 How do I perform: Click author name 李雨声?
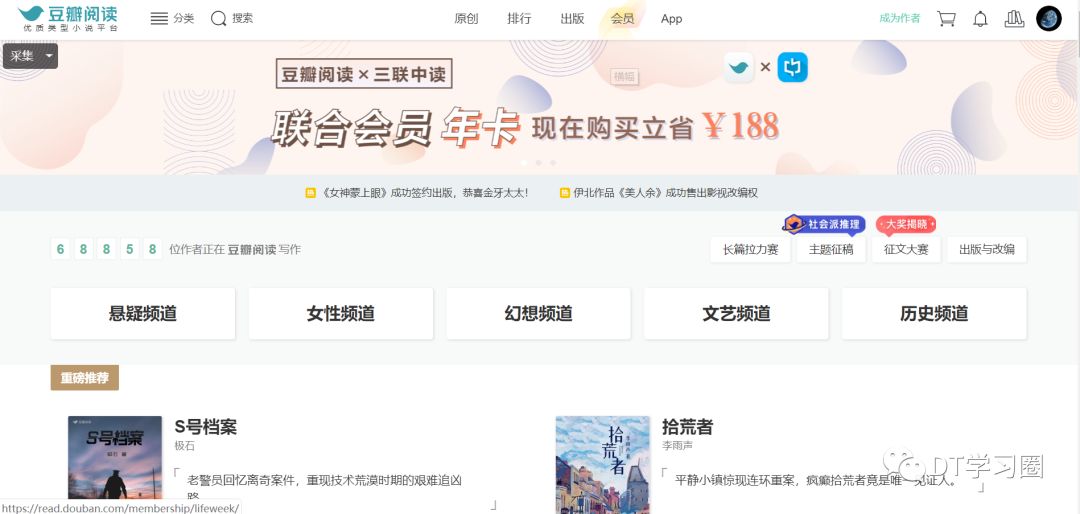677,446
